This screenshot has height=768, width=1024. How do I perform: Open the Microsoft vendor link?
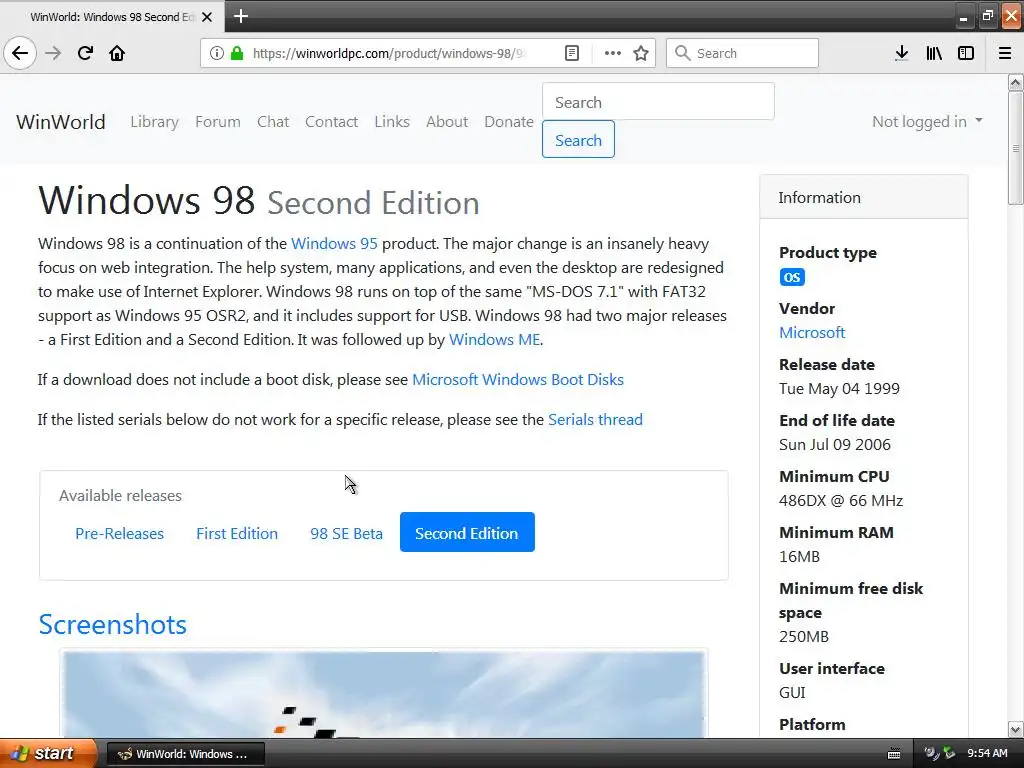(x=812, y=332)
